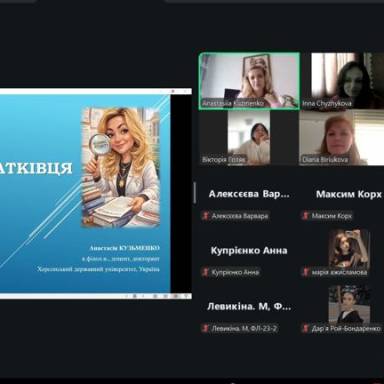Click muted mic icon beside Алексєєва Варвара

[205, 216]
